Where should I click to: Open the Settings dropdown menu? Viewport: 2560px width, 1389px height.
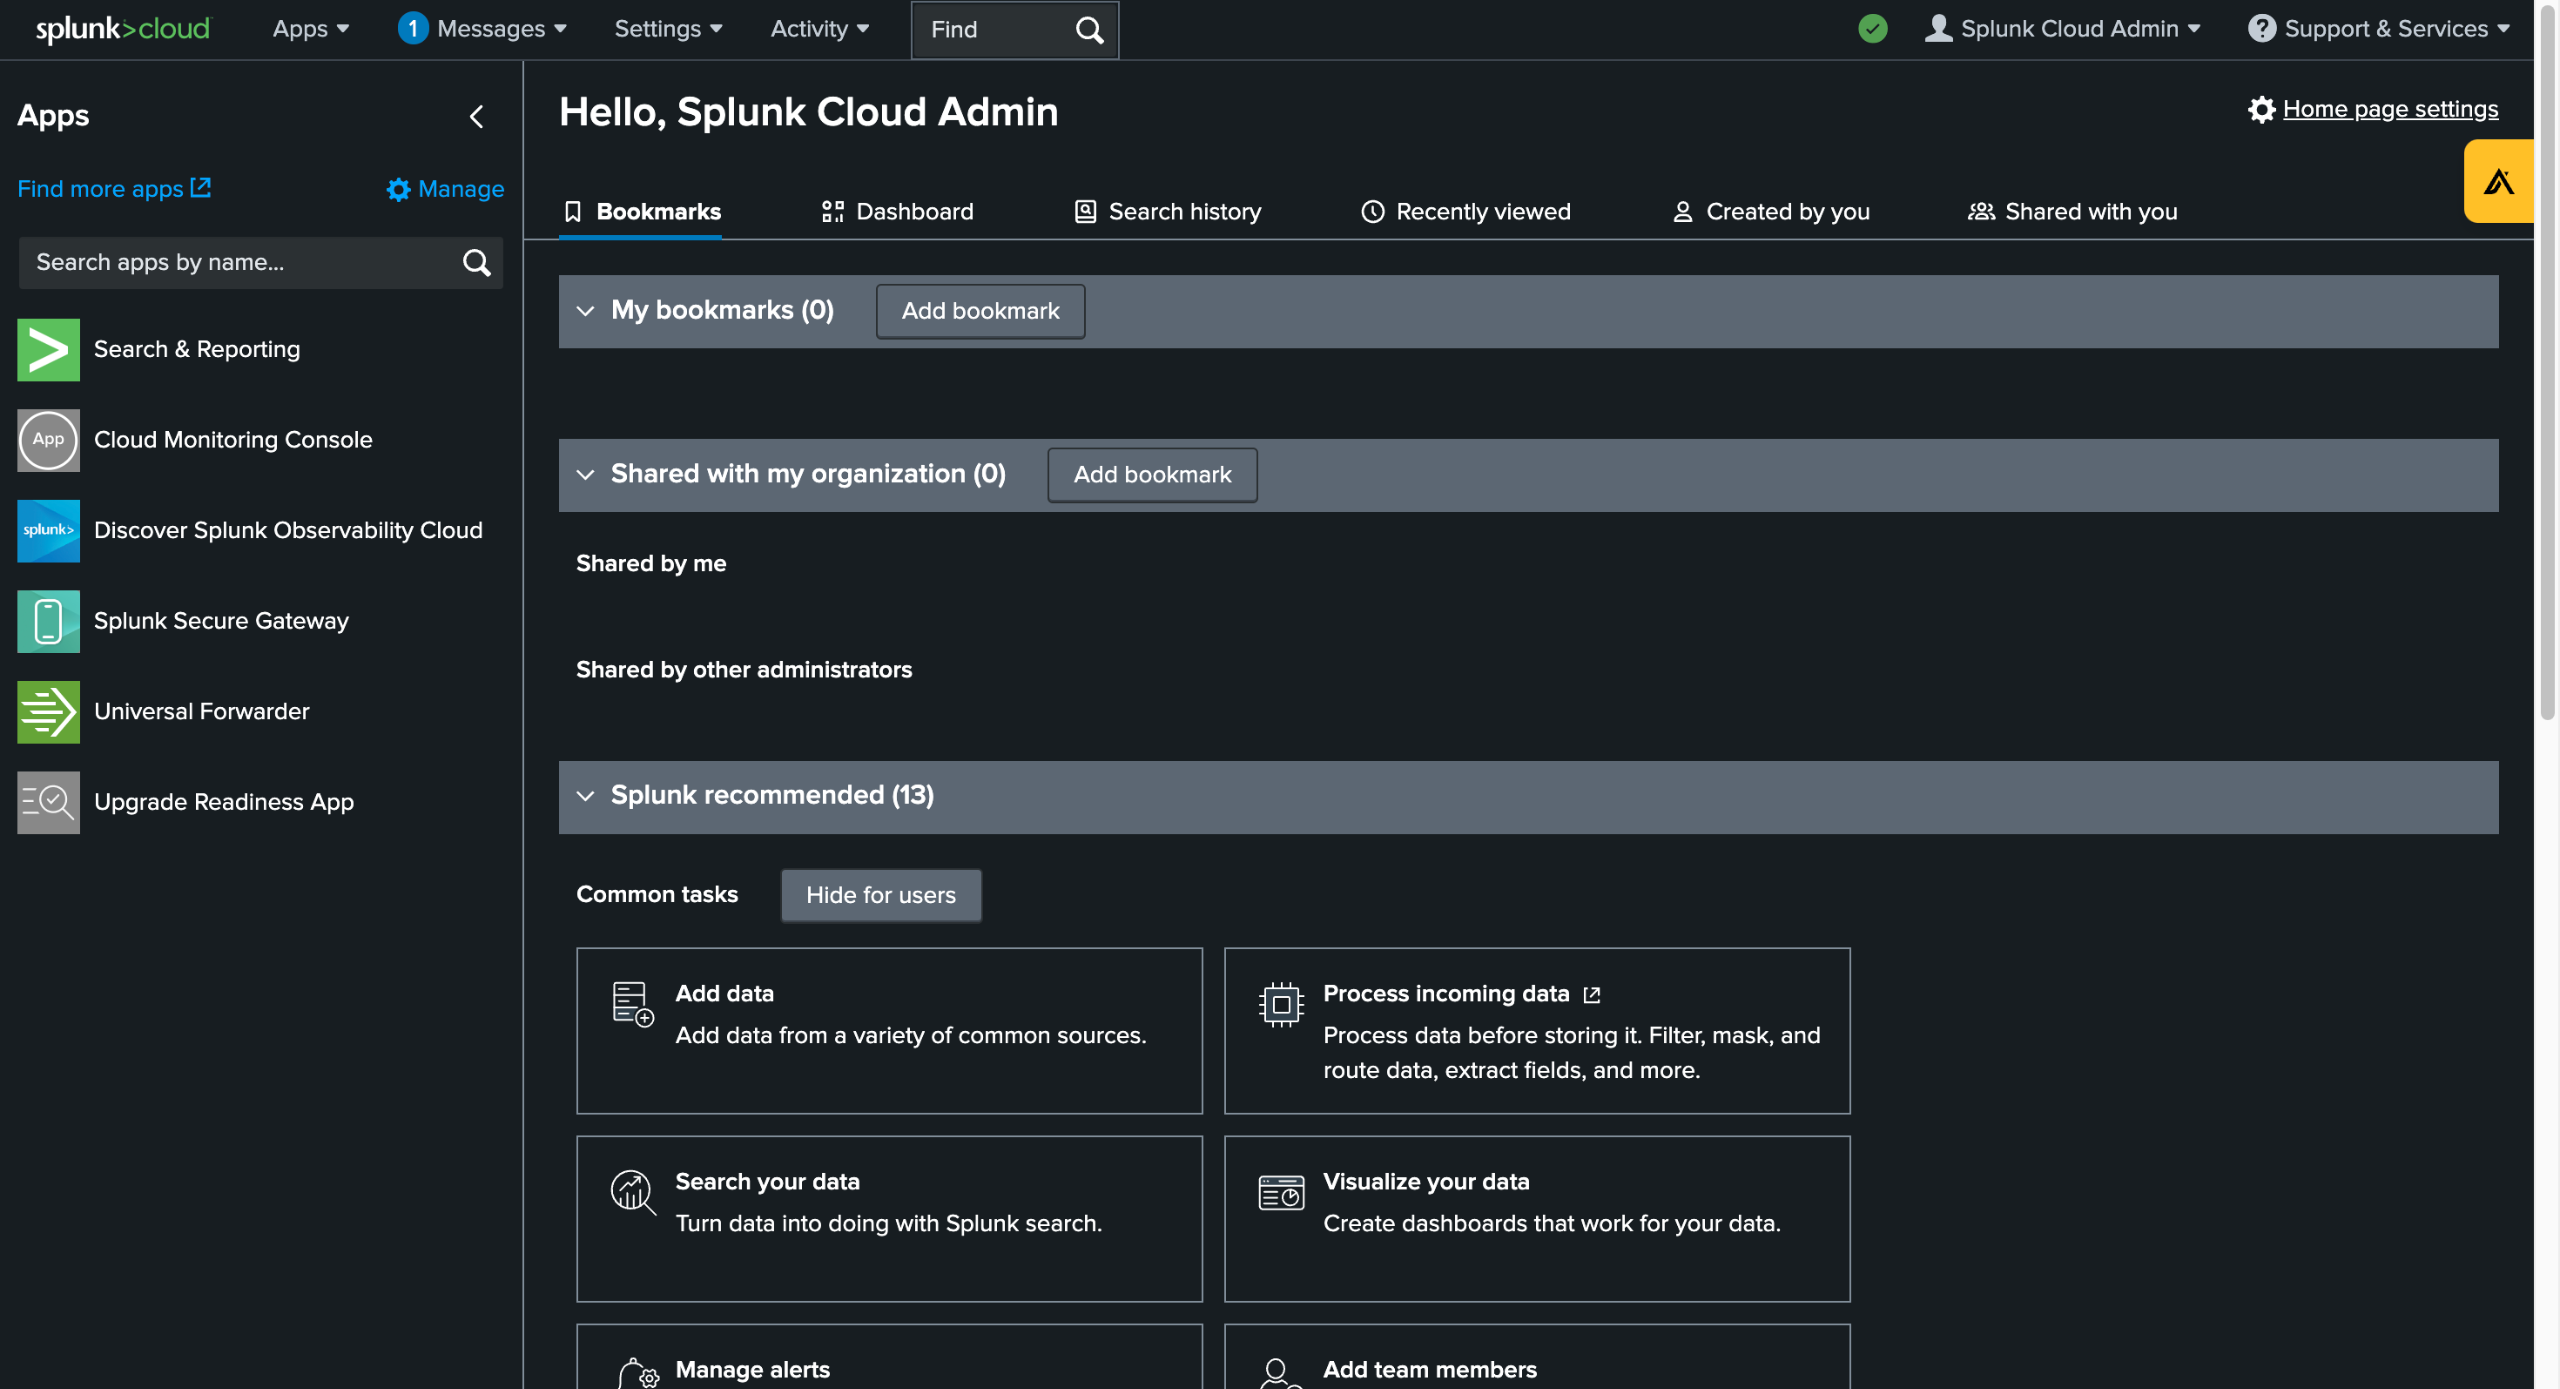[x=667, y=29]
